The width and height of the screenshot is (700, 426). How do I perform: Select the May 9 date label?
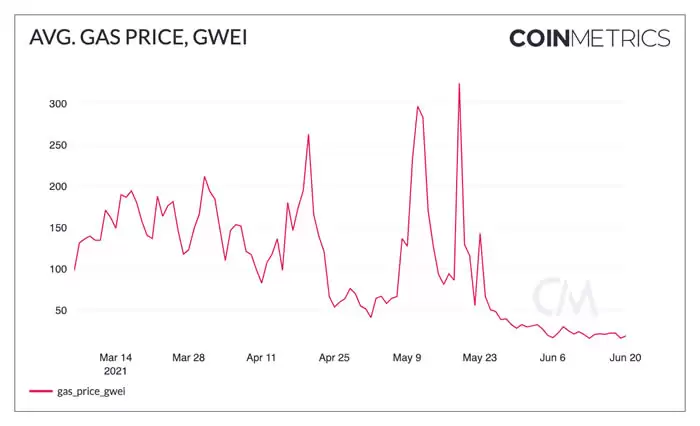(409, 357)
